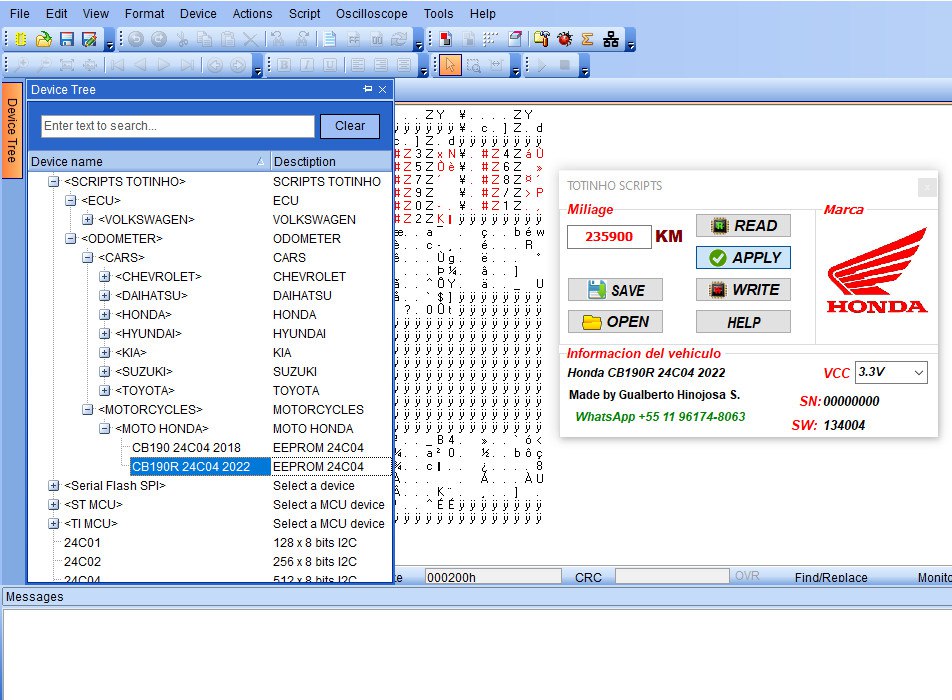Screen dimensions: 952x700
Task: Click the red bug debug icon
Action: pyautogui.click(x=565, y=39)
